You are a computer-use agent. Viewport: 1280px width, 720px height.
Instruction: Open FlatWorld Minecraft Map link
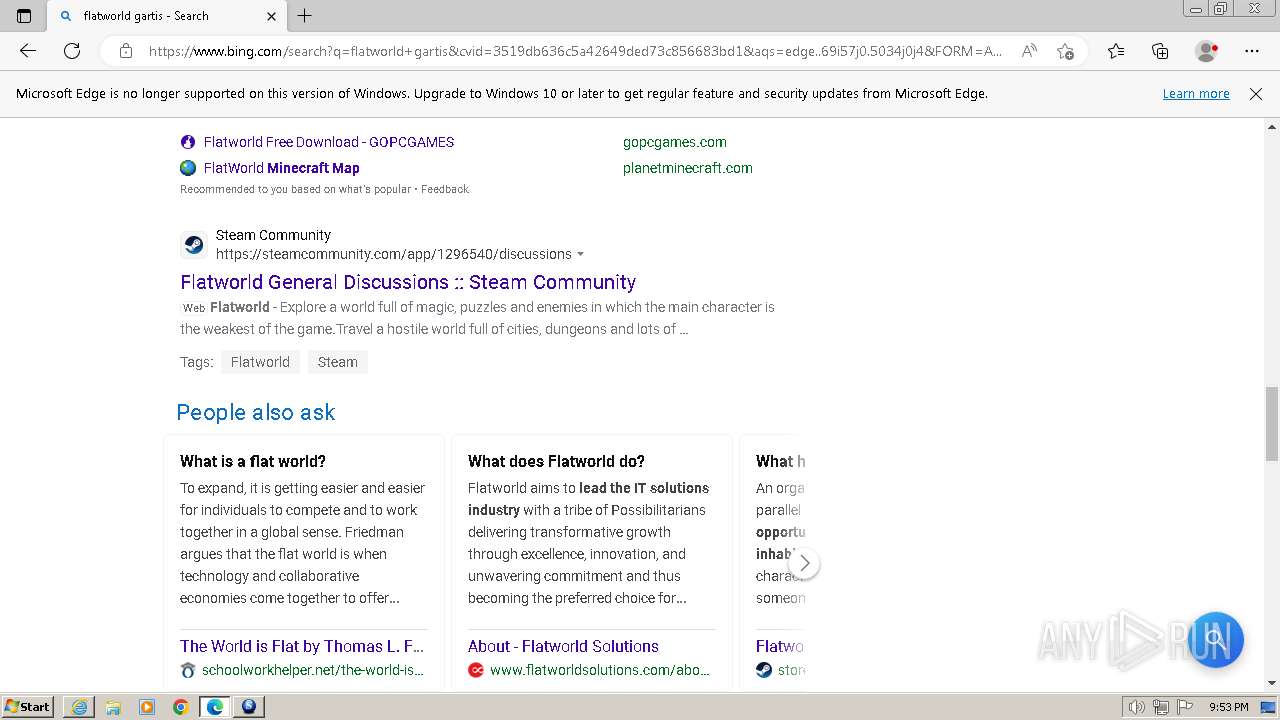(x=282, y=168)
